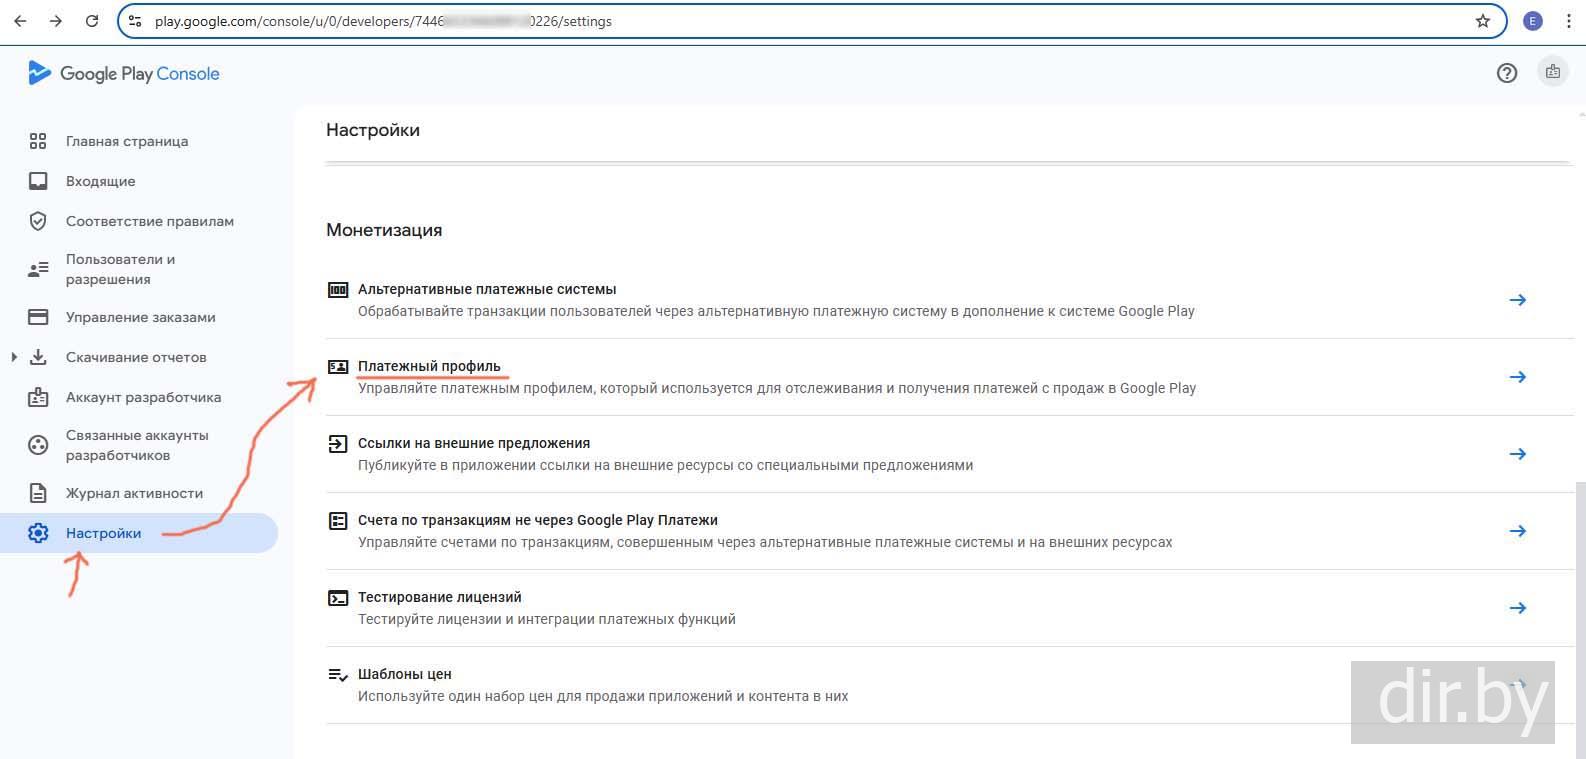Click the browser back arrow
This screenshot has width=1586, height=759.
(20, 21)
